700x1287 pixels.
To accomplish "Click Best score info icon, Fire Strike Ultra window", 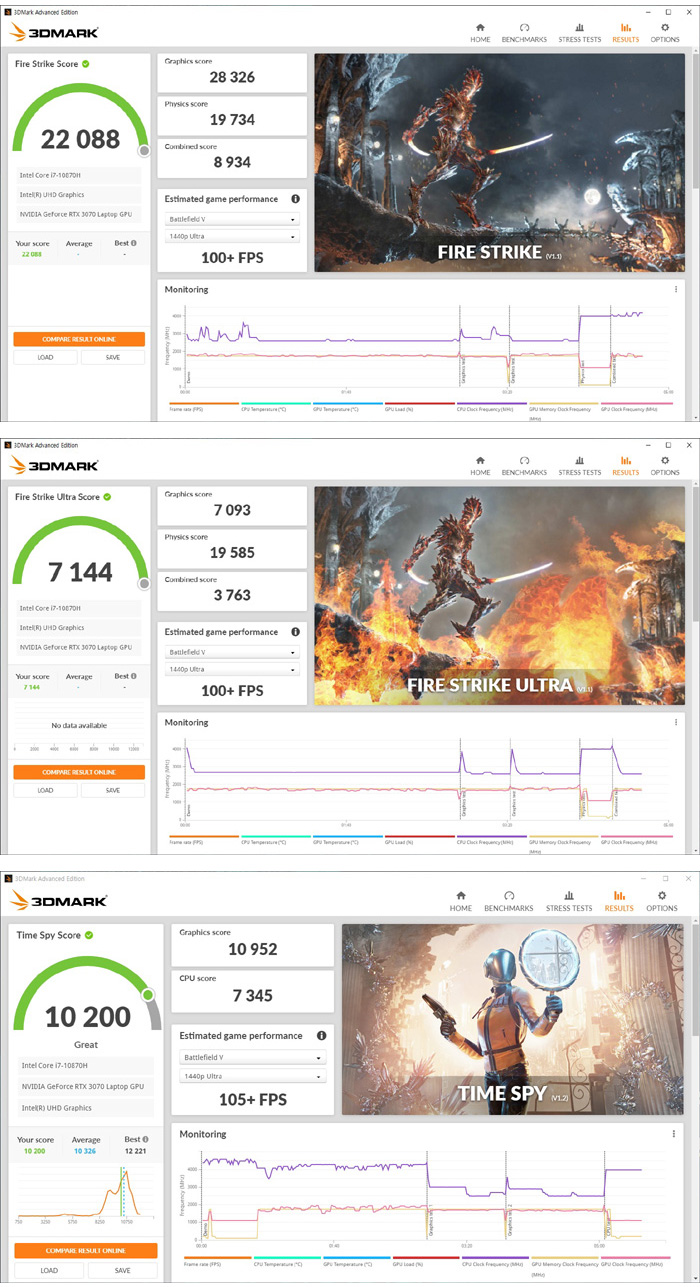I will [134, 676].
